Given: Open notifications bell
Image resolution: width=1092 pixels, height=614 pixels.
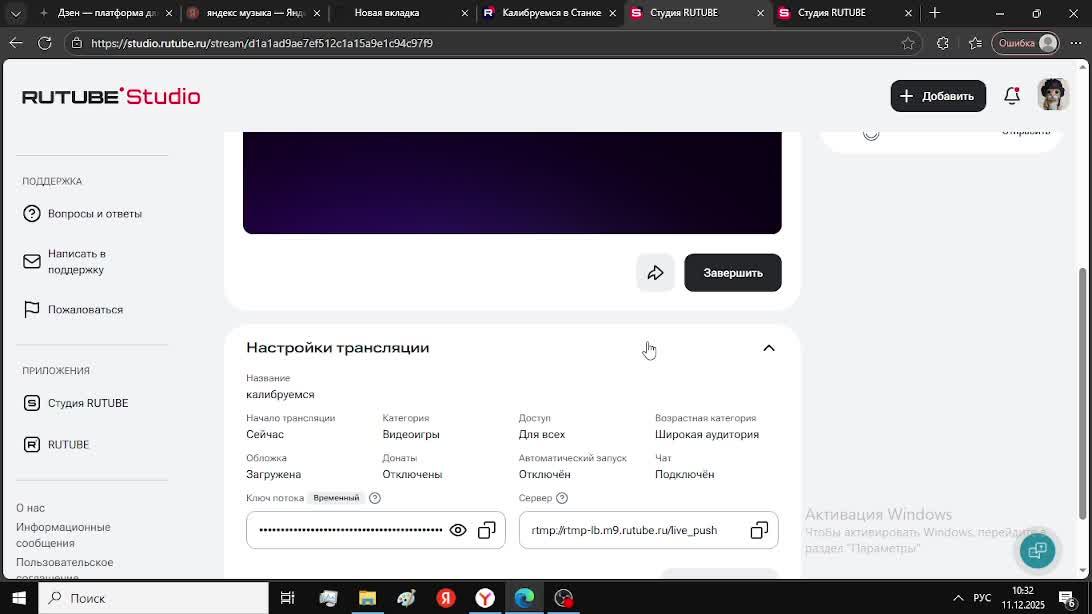Looking at the screenshot, I should tap(1012, 96).
